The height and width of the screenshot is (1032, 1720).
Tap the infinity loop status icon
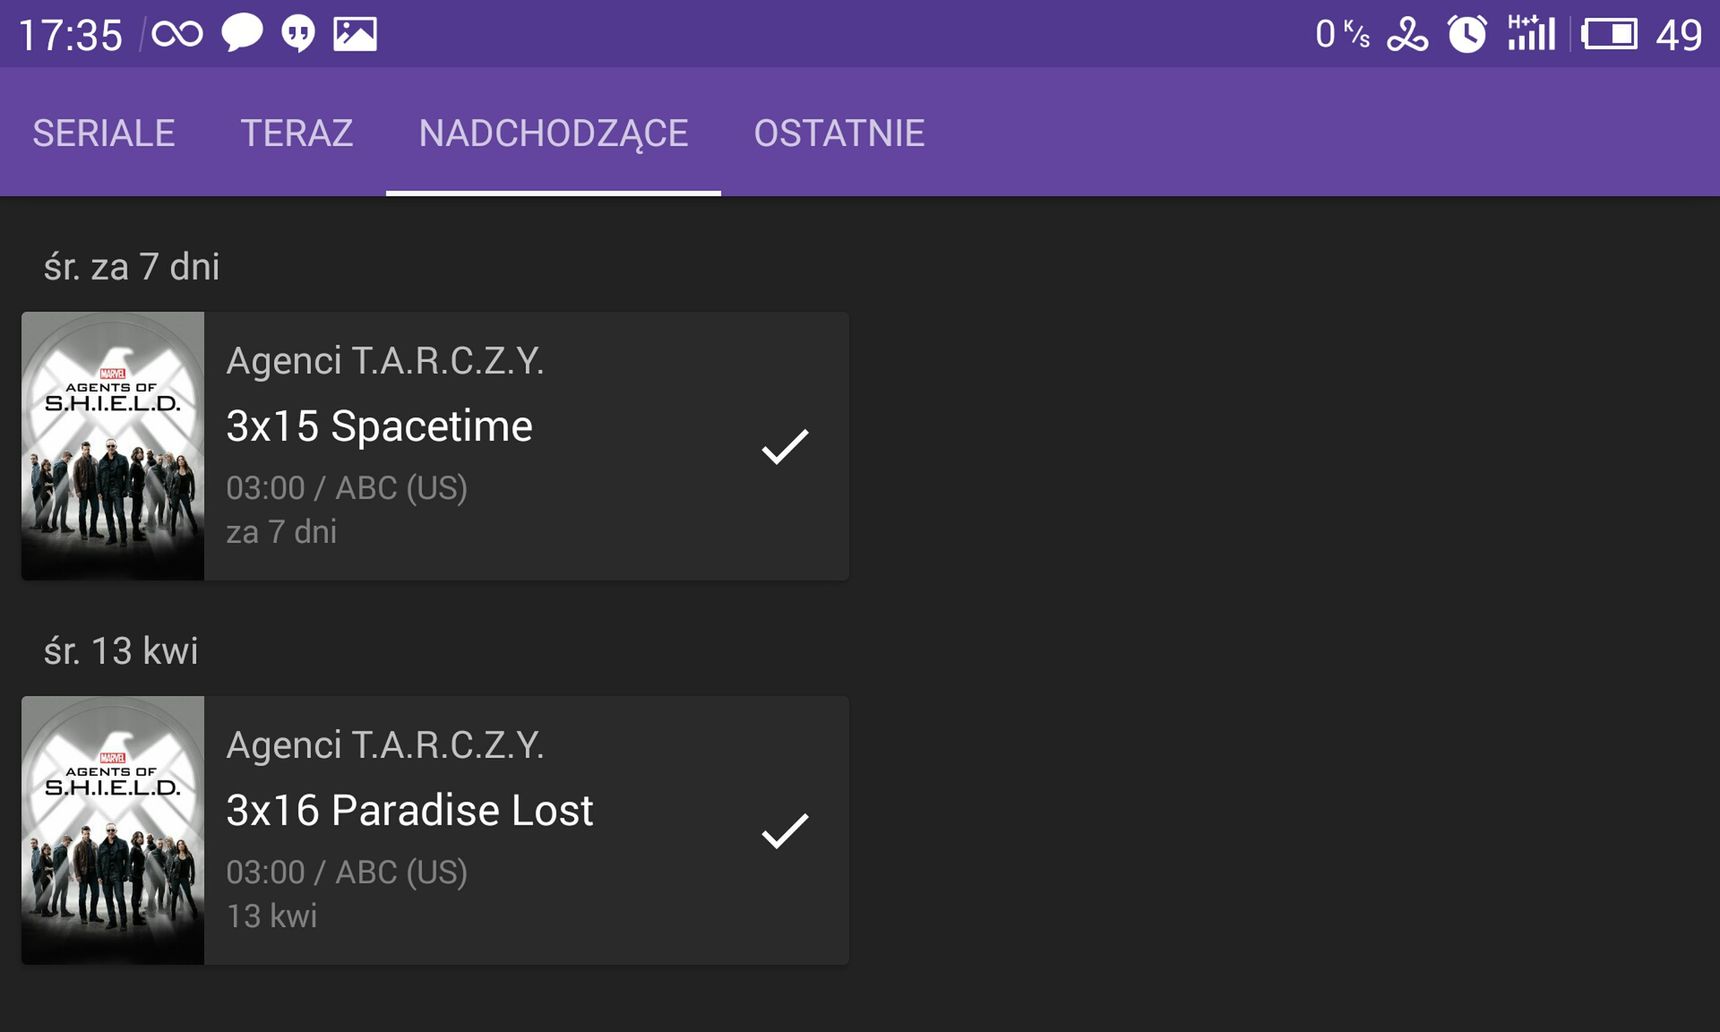click(177, 35)
